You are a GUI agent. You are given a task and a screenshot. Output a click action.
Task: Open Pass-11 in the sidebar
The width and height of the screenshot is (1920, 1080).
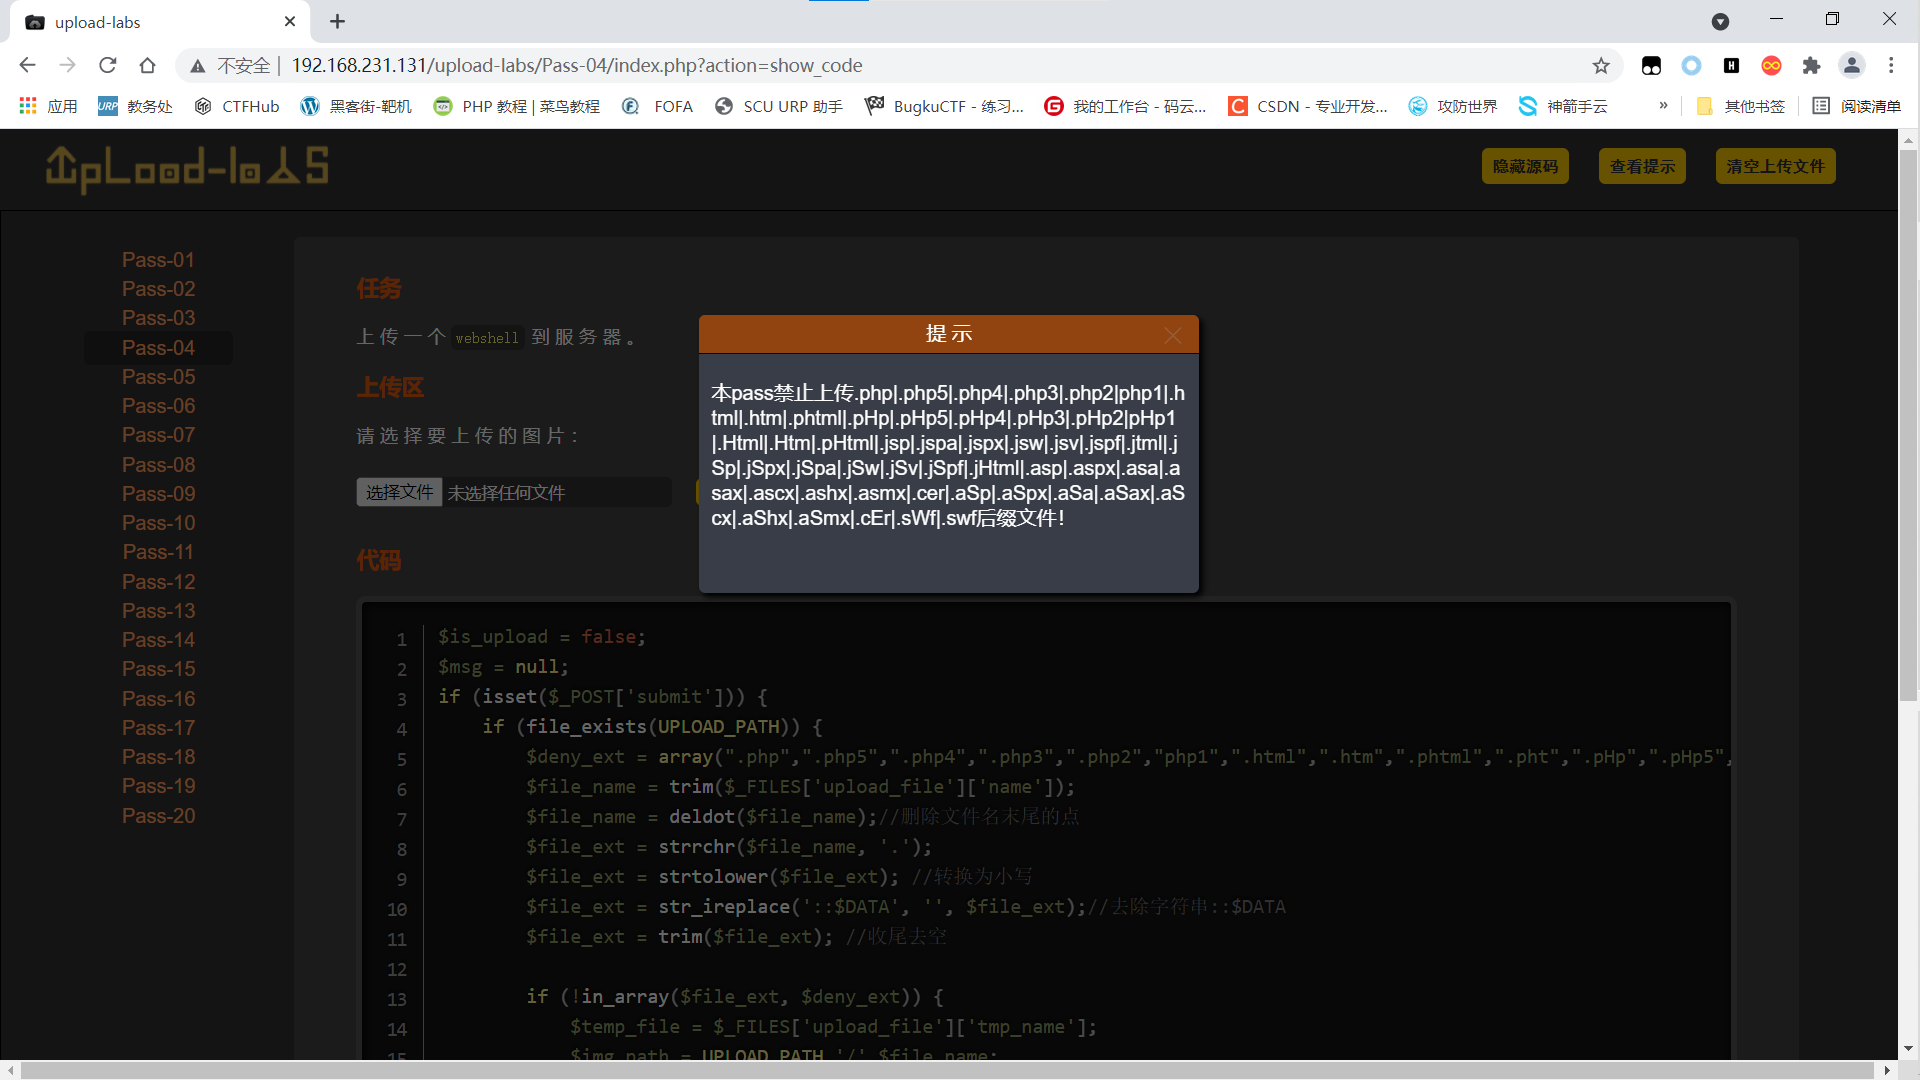(158, 552)
